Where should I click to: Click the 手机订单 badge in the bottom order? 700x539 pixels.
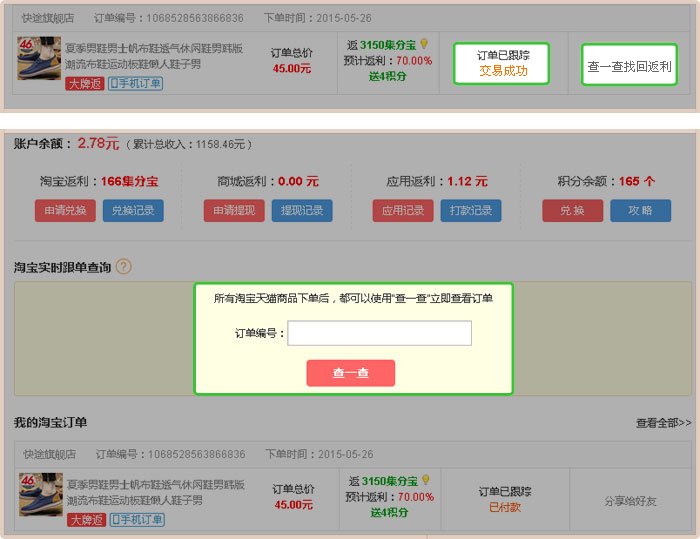(x=136, y=519)
